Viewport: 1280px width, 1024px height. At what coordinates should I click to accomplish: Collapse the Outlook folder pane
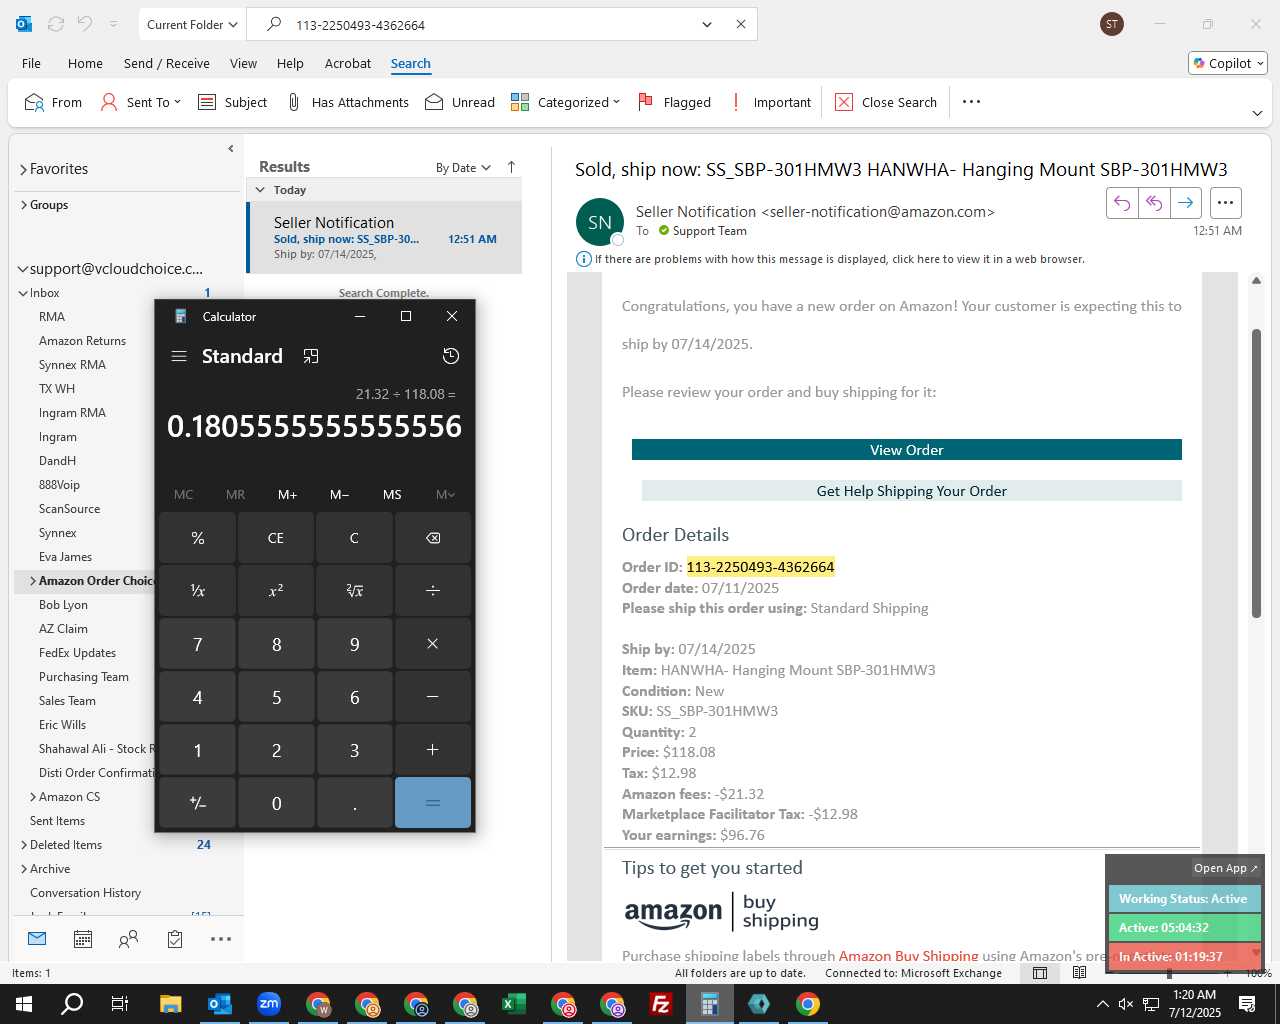coord(231,148)
